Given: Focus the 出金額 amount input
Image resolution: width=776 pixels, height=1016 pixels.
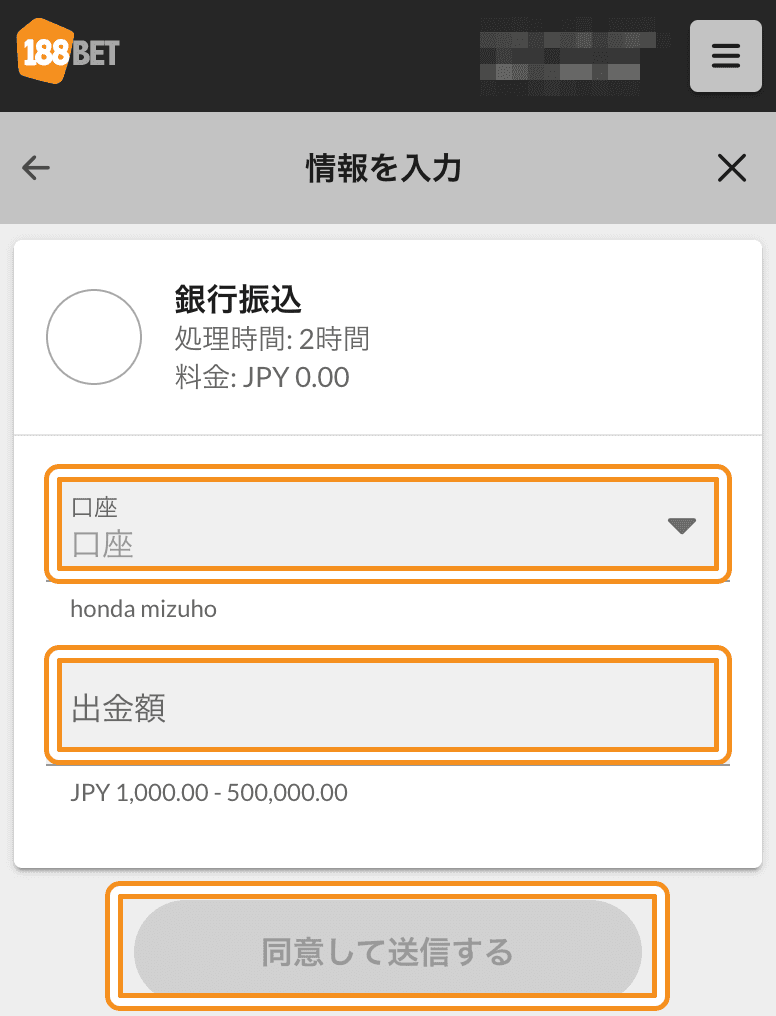Looking at the screenshot, I should (x=387, y=705).
